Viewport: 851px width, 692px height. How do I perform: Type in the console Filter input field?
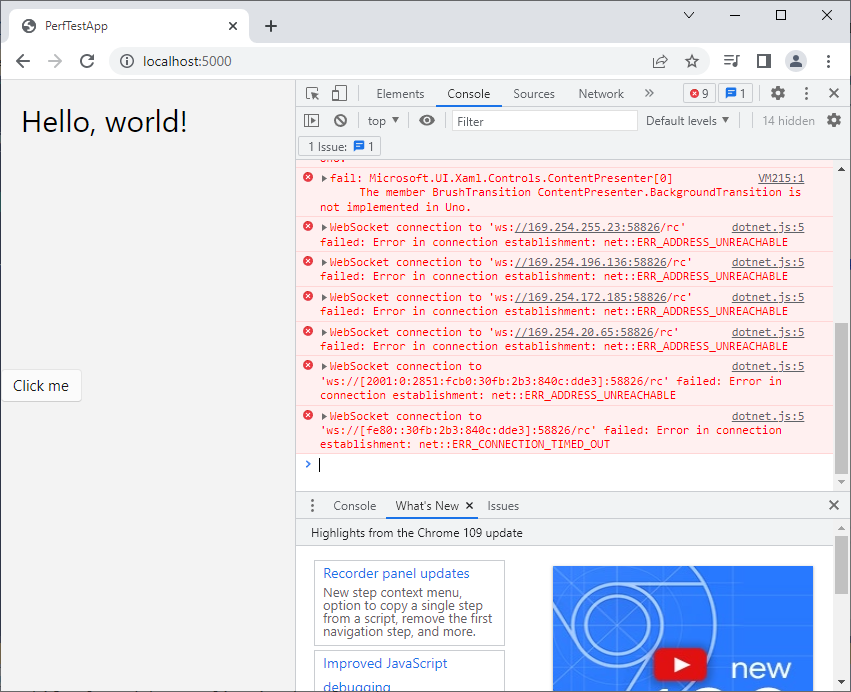point(543,120)
